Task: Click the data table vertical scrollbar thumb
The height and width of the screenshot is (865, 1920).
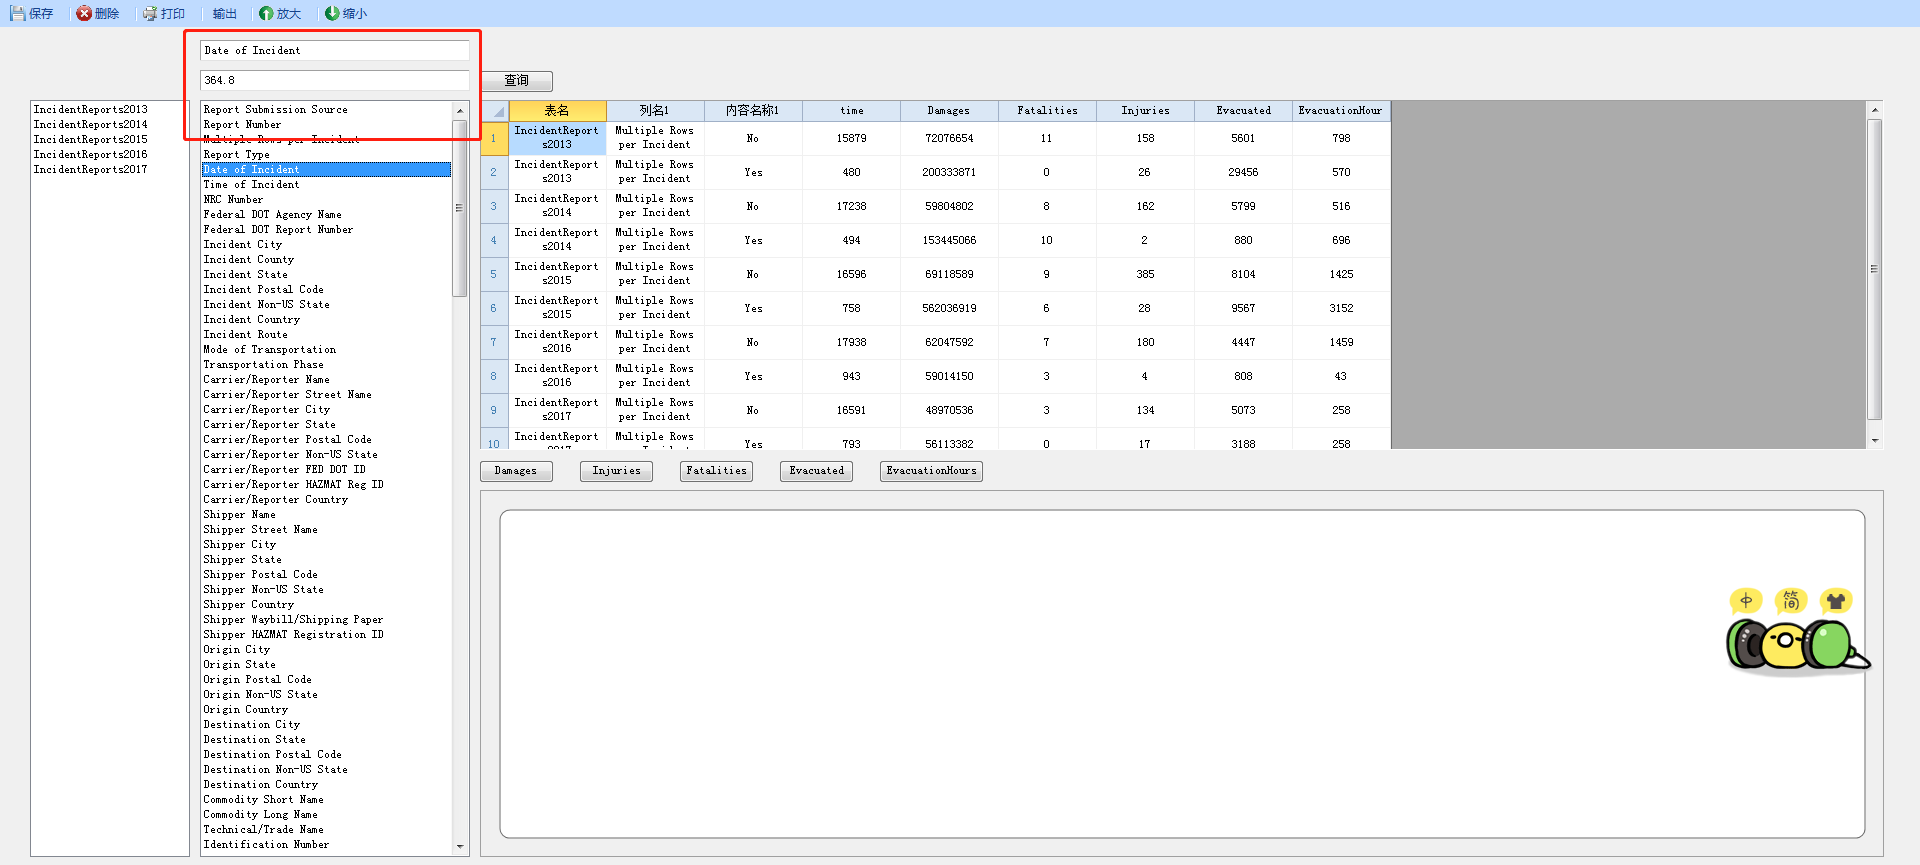Action: click(x=1875, y=269)
